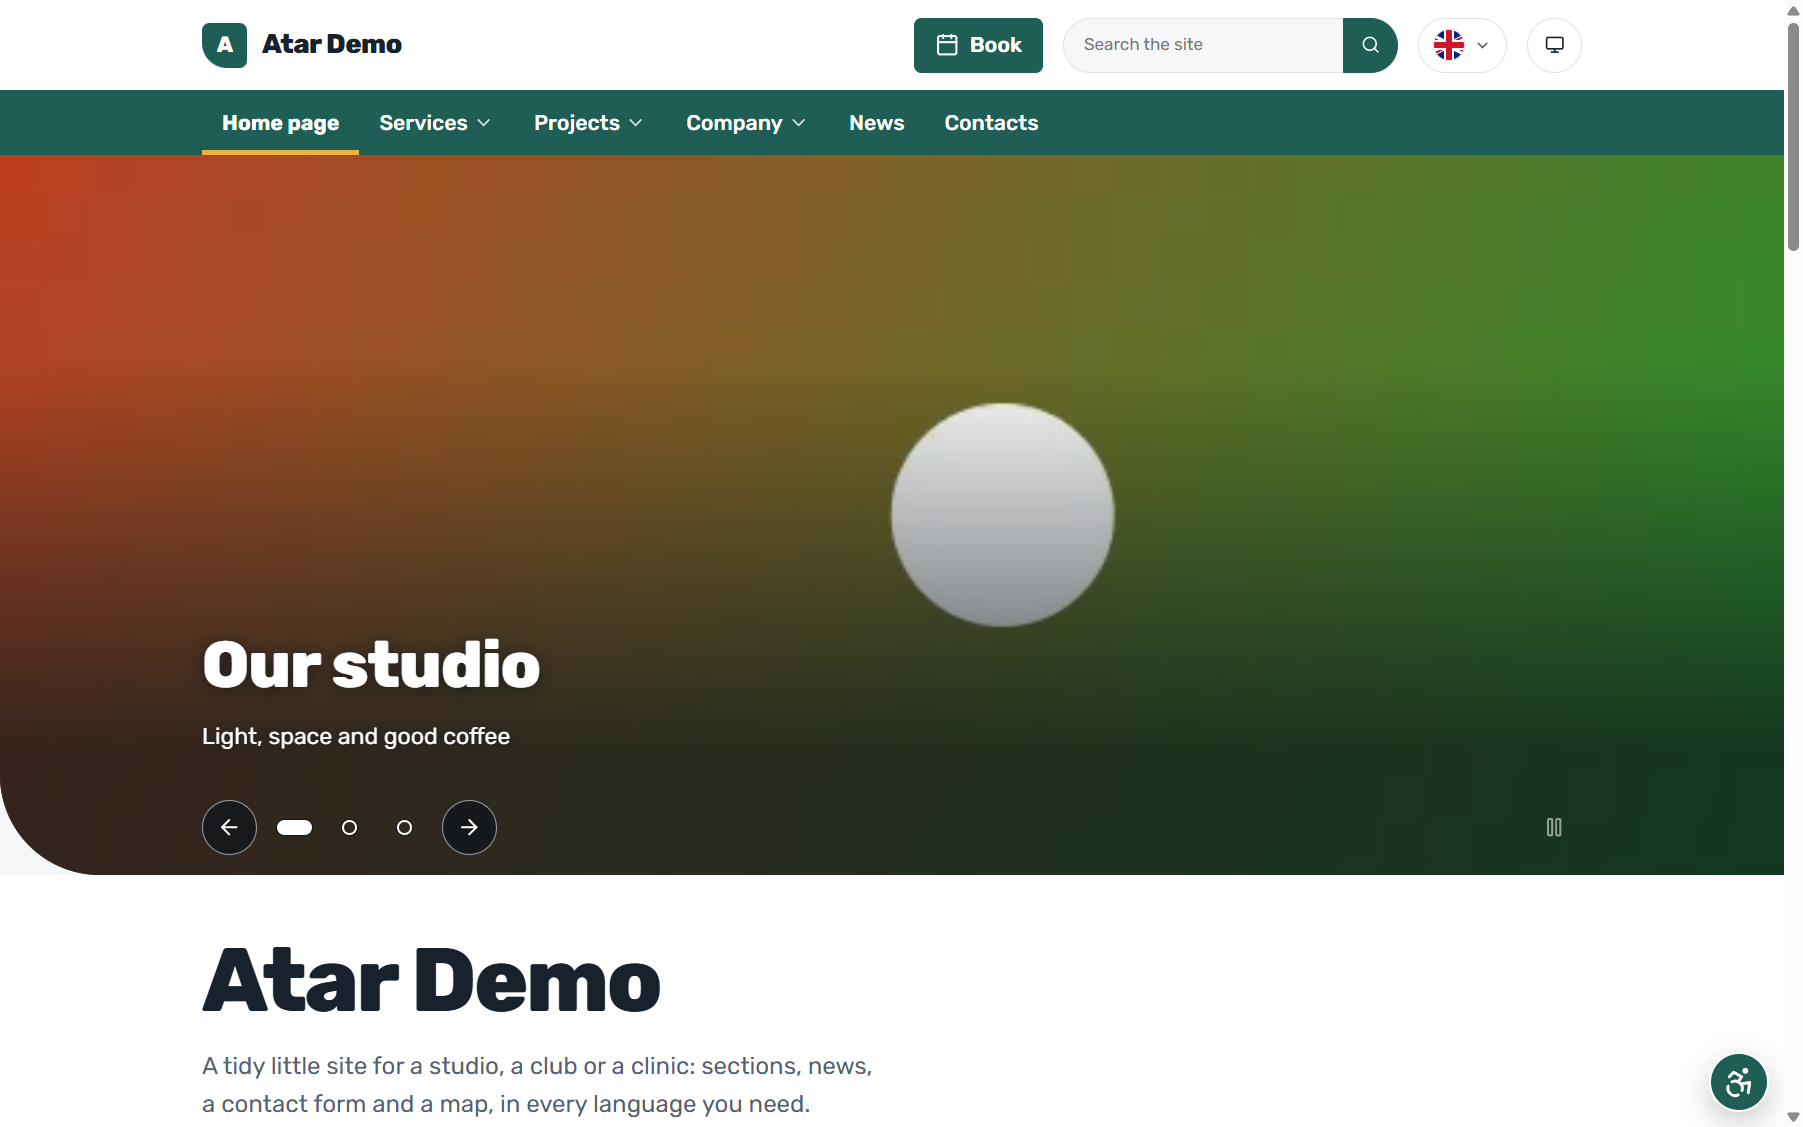Screen dimensions: 1803x1127
Task: Expand the Projects menu dropdown
Action: (x=588, y=123)
